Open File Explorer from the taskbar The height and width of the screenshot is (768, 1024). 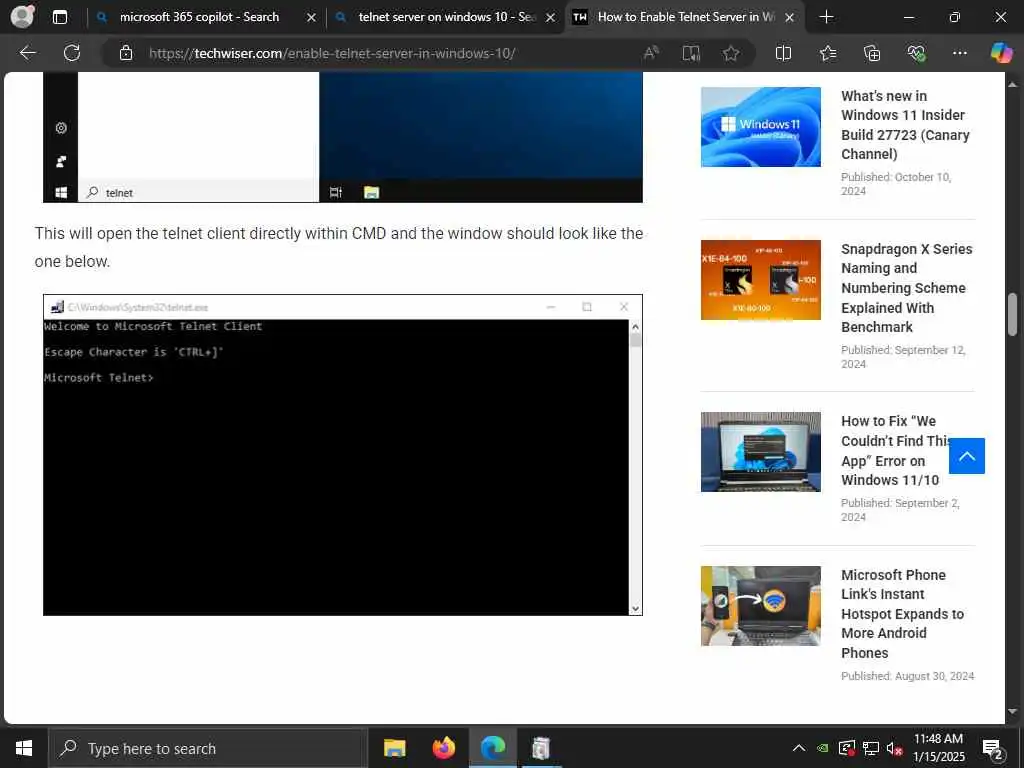coord(394,748)
